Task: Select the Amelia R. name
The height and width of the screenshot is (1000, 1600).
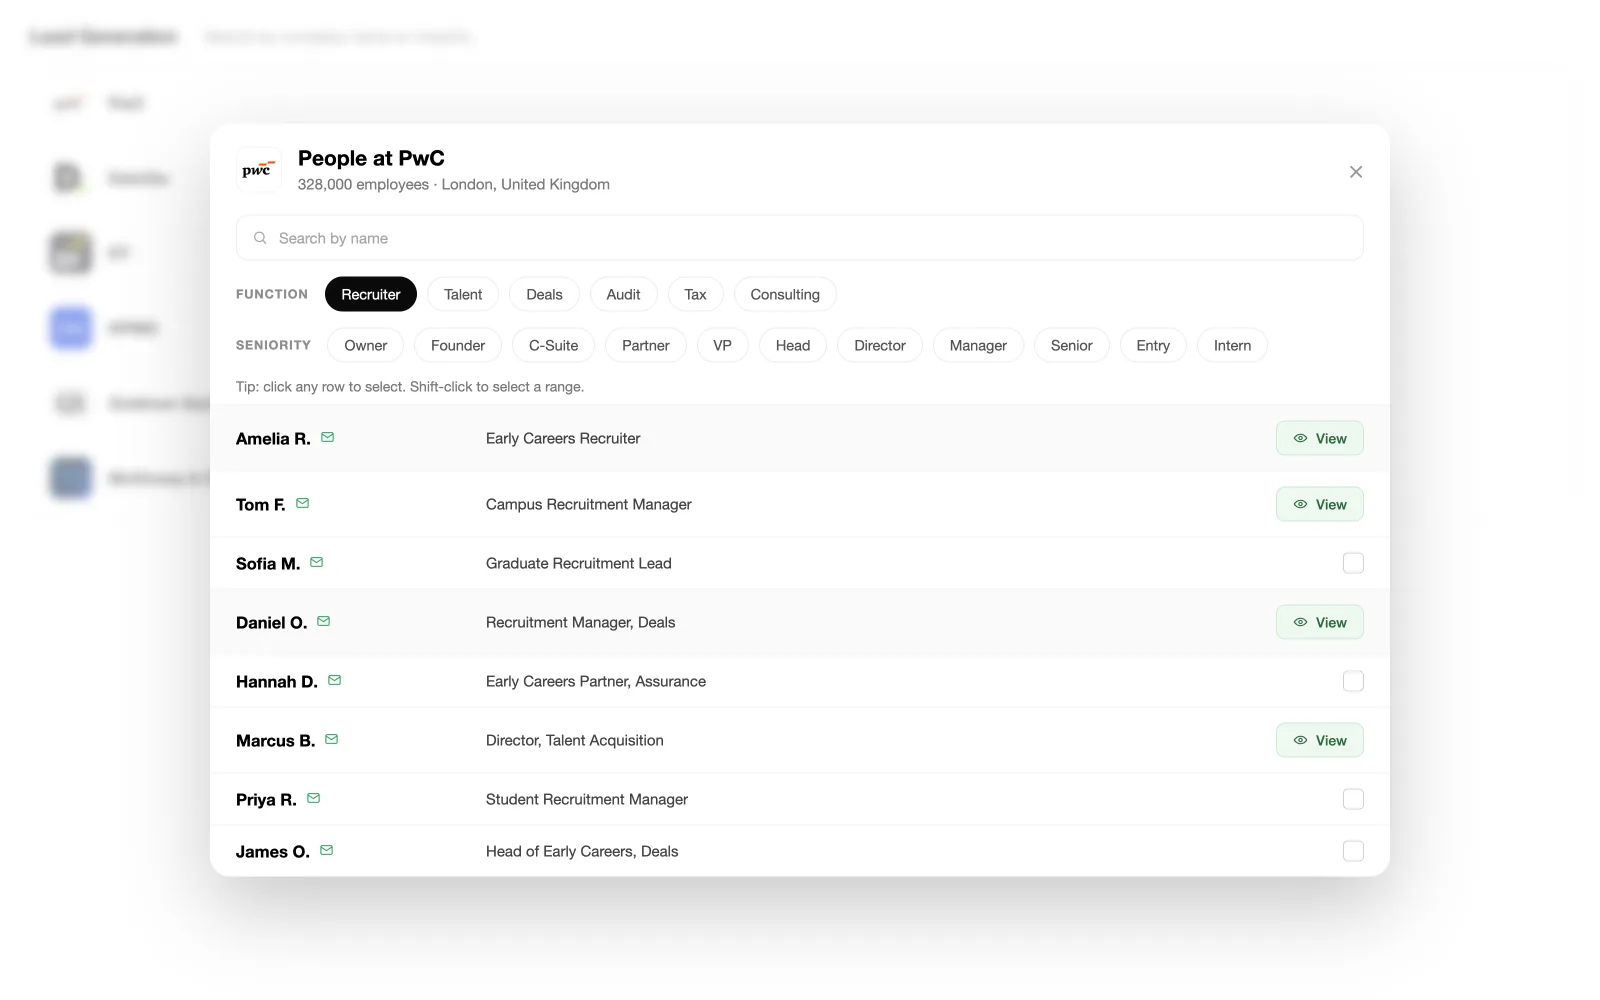Action: point(273,439)
